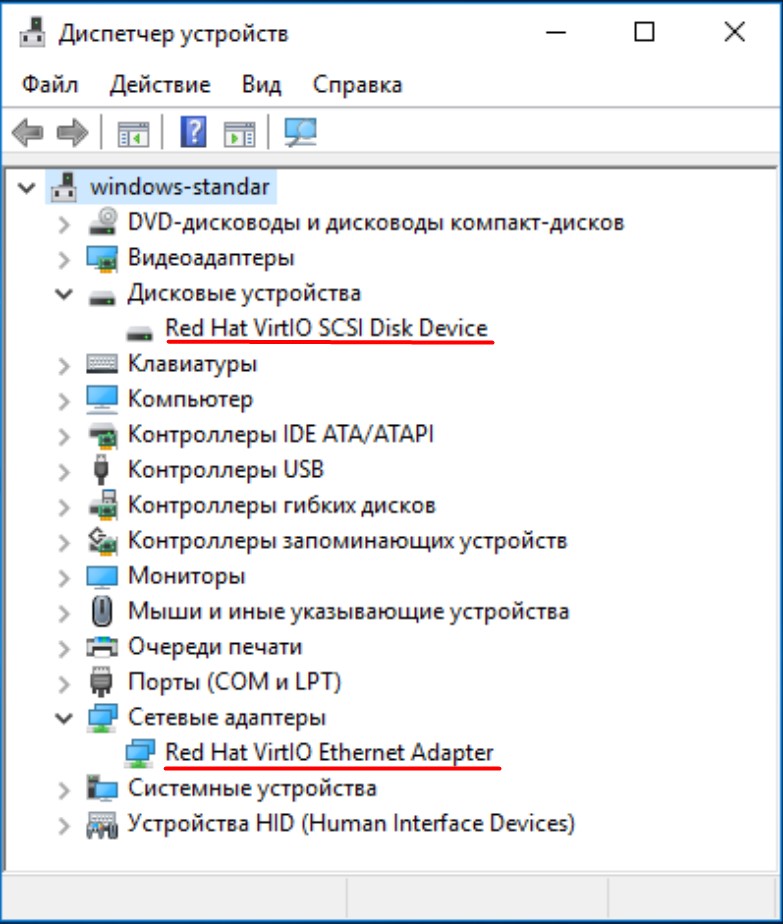Image resolution: width=783 pixels, height=924 pixels.
Task: Open the Справка menu
Action: tap(357, 84)
